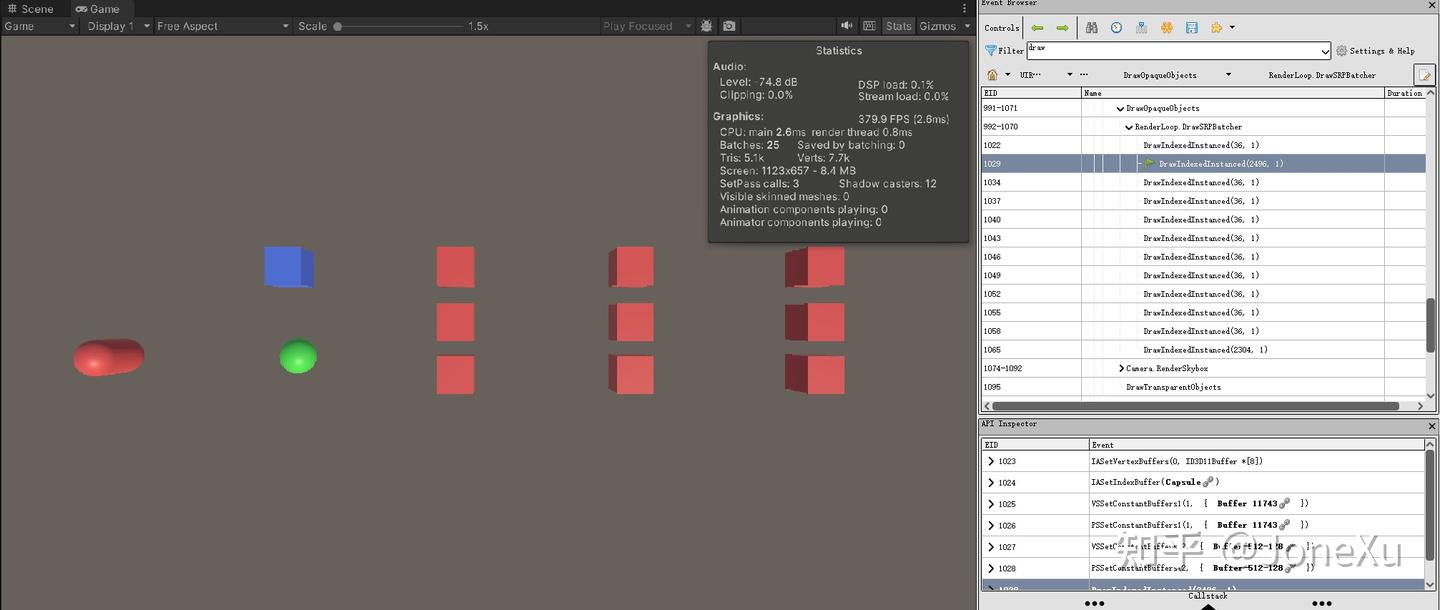Toggle VSync in the Game view toolbar

[x=870, y=26]
